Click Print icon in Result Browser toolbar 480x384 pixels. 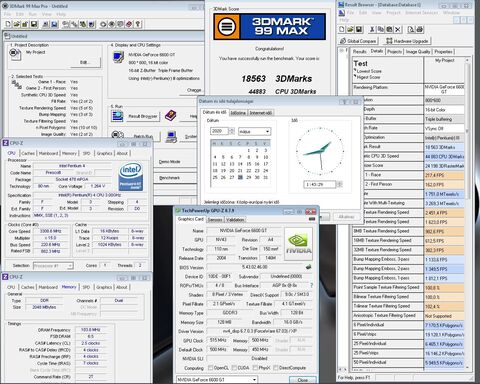tap(420, 30)
